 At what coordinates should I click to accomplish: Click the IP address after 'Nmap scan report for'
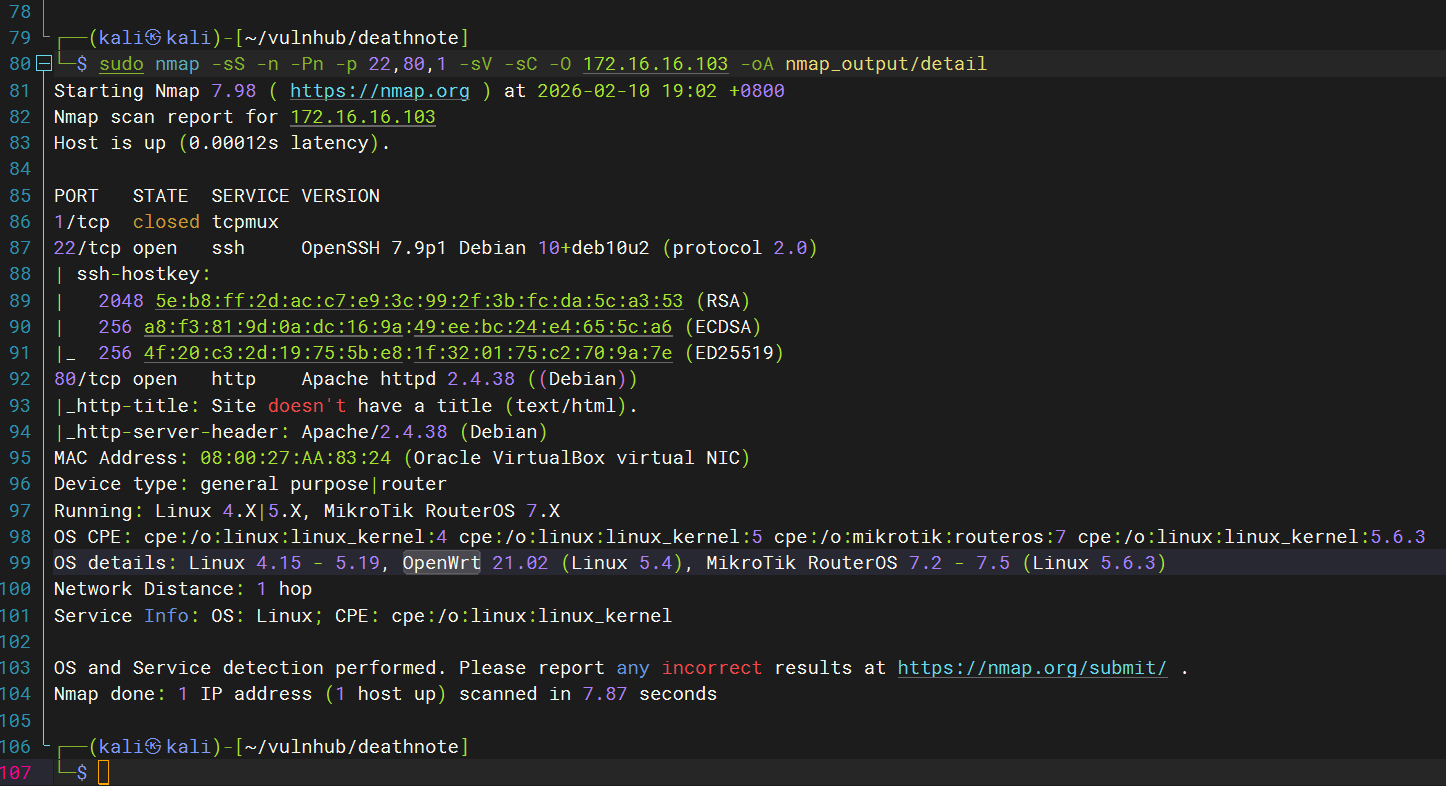363,117
